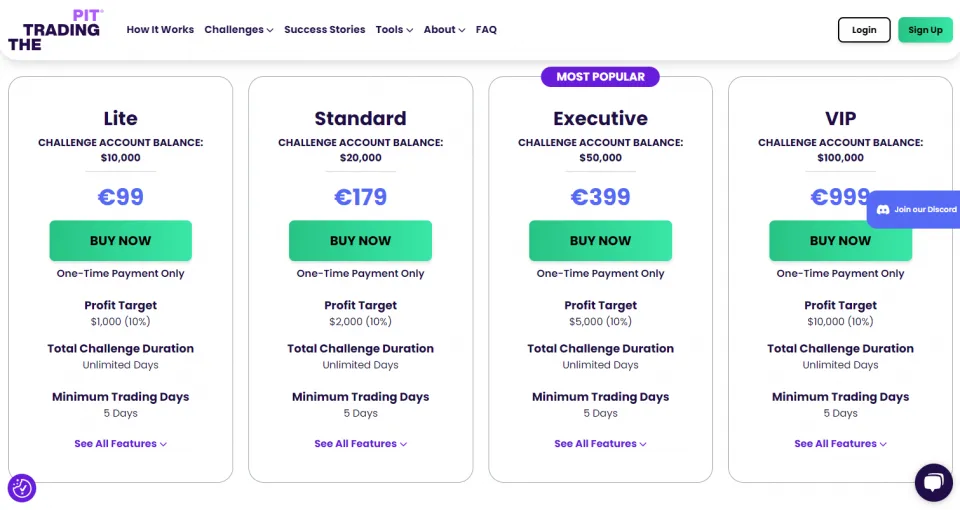Open the Tools dropdown menu
The image size is (960, 510).
tap(394, 30)
